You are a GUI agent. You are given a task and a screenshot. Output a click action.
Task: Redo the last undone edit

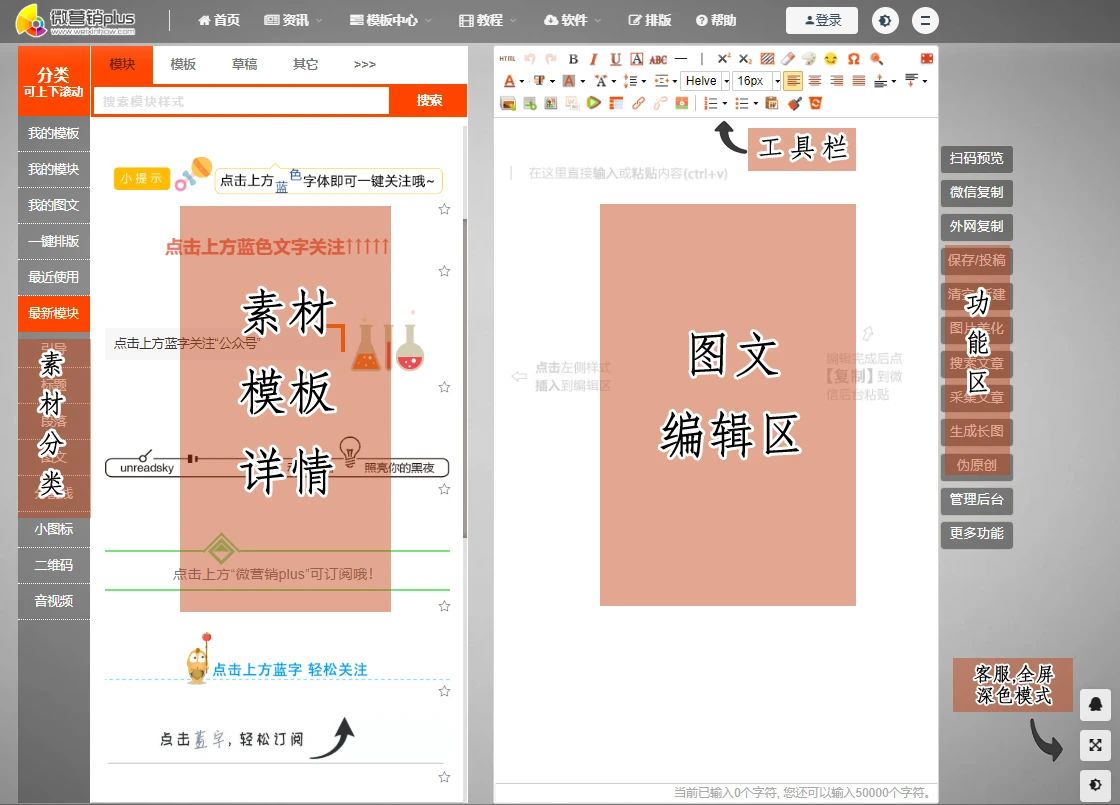click(551, 59)
